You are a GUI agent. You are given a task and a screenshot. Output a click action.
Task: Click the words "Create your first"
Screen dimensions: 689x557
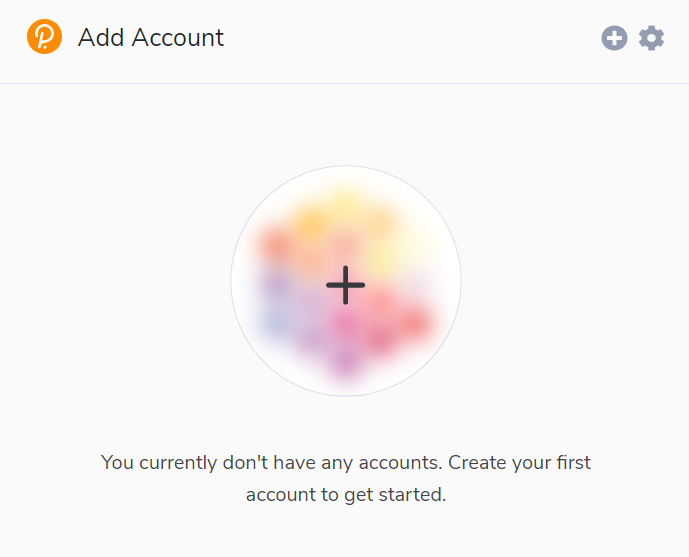519,463
